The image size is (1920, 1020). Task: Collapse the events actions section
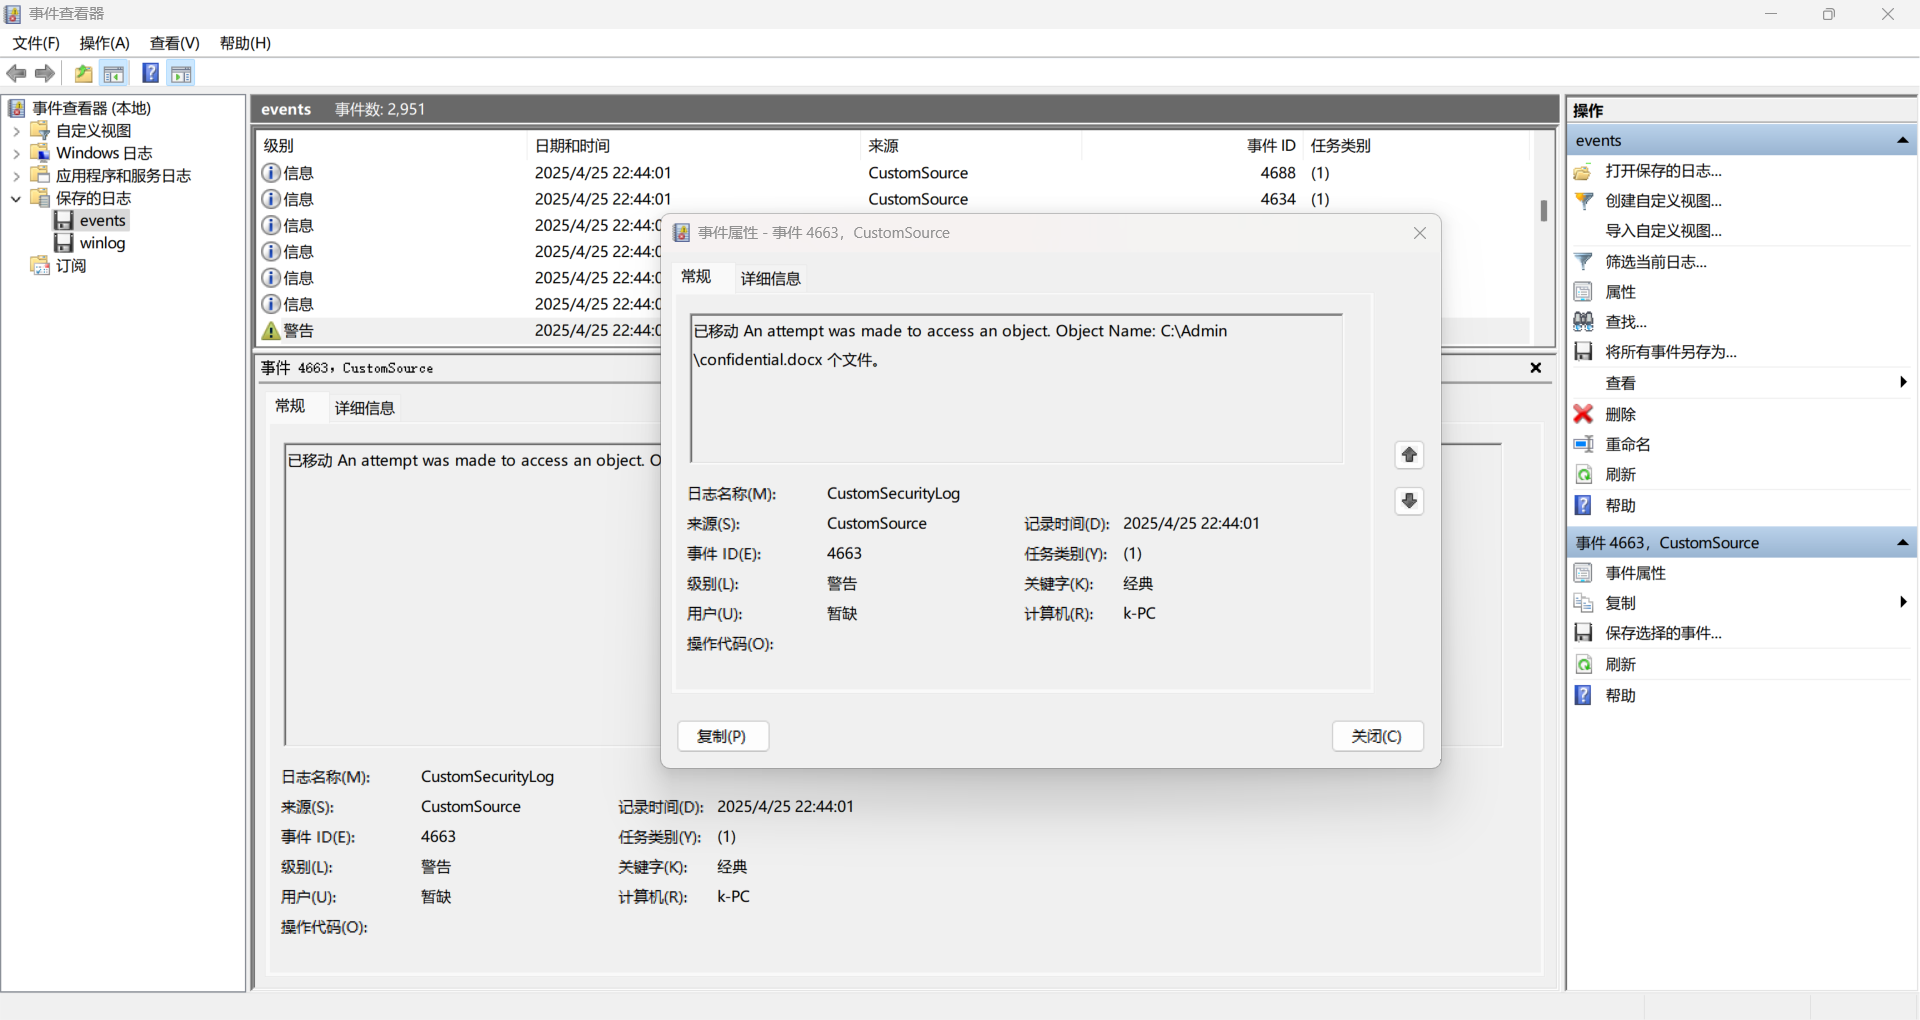(1903, 140)
